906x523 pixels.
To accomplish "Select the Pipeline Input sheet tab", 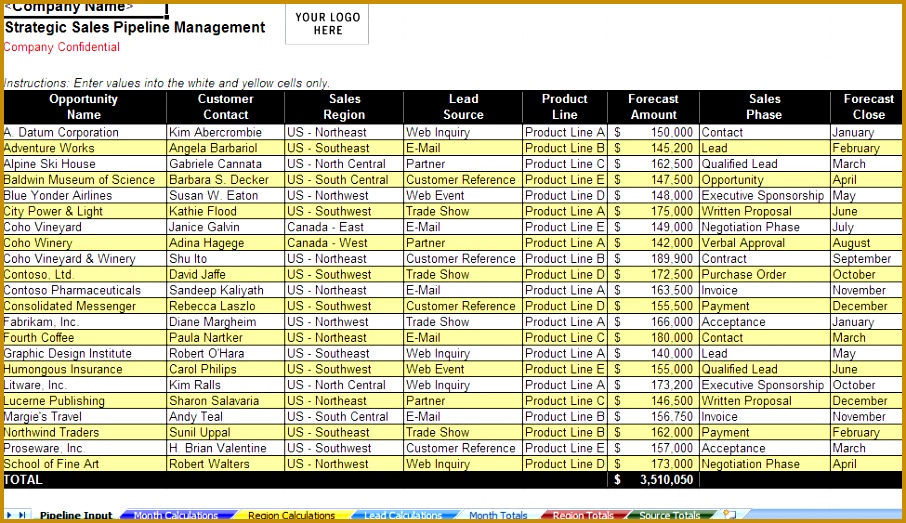I will pos(76,515).
